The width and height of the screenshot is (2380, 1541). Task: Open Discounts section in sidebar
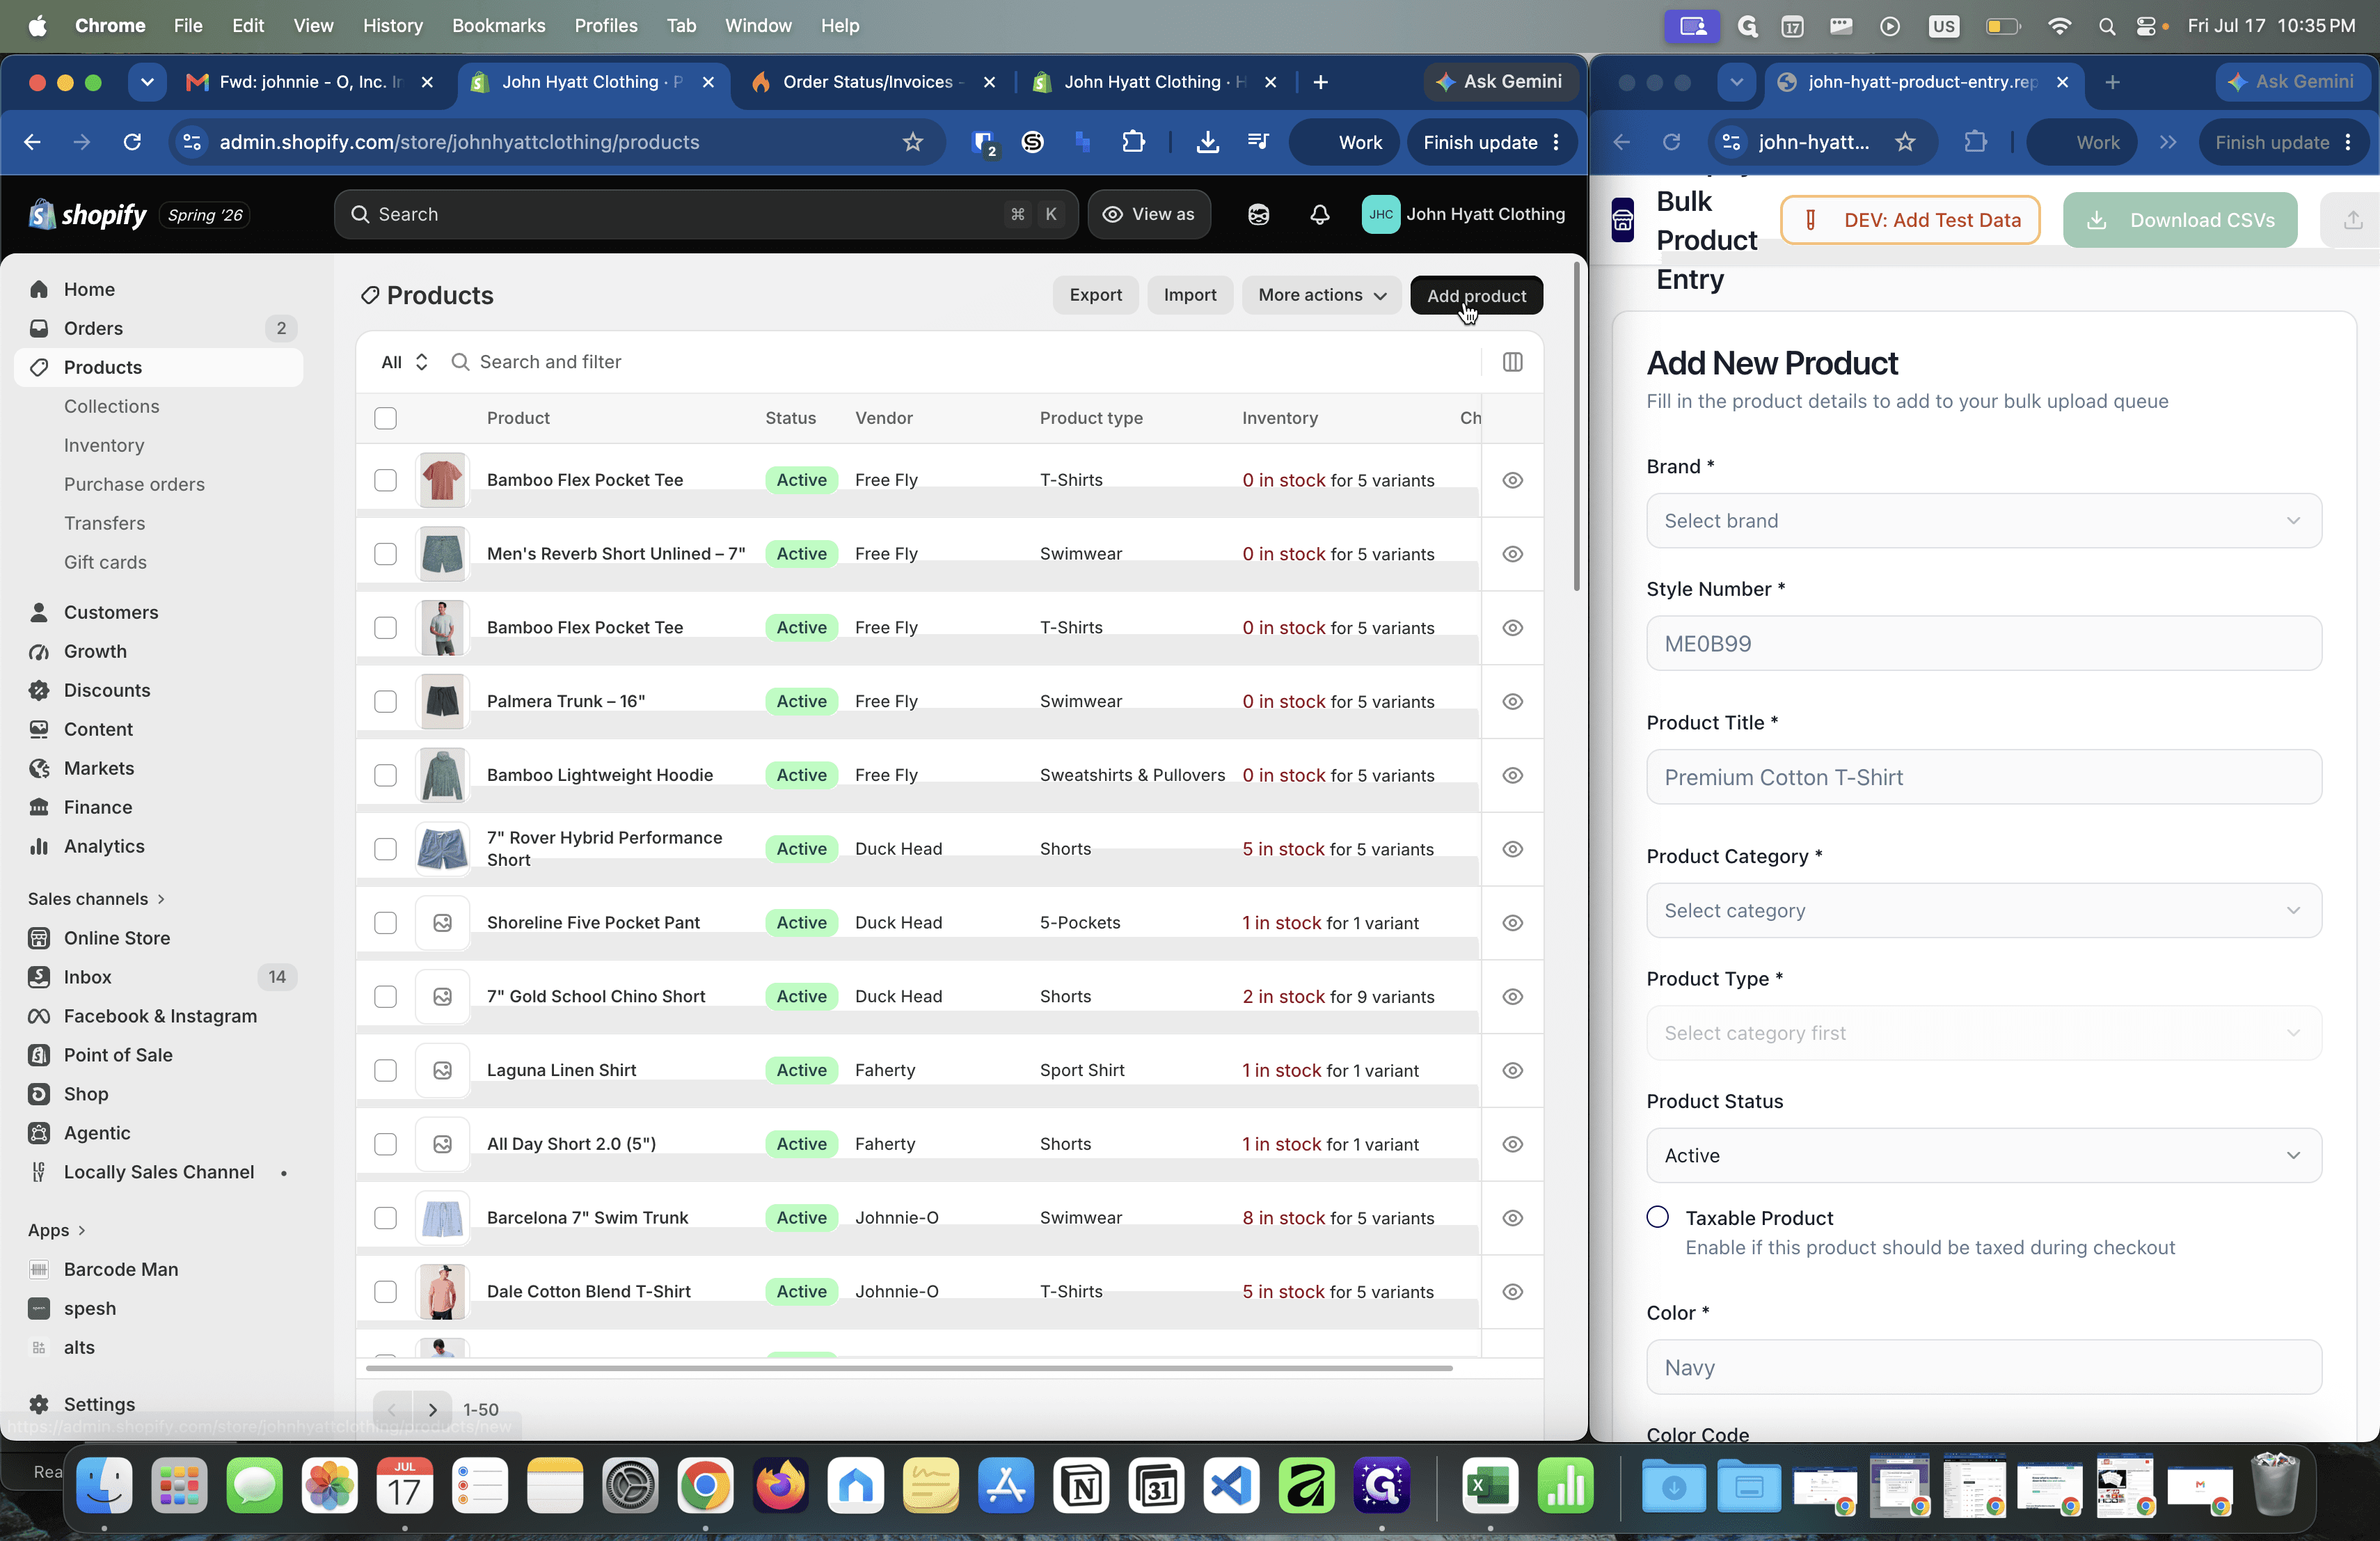pyautogui.click(x=107, y=690)
